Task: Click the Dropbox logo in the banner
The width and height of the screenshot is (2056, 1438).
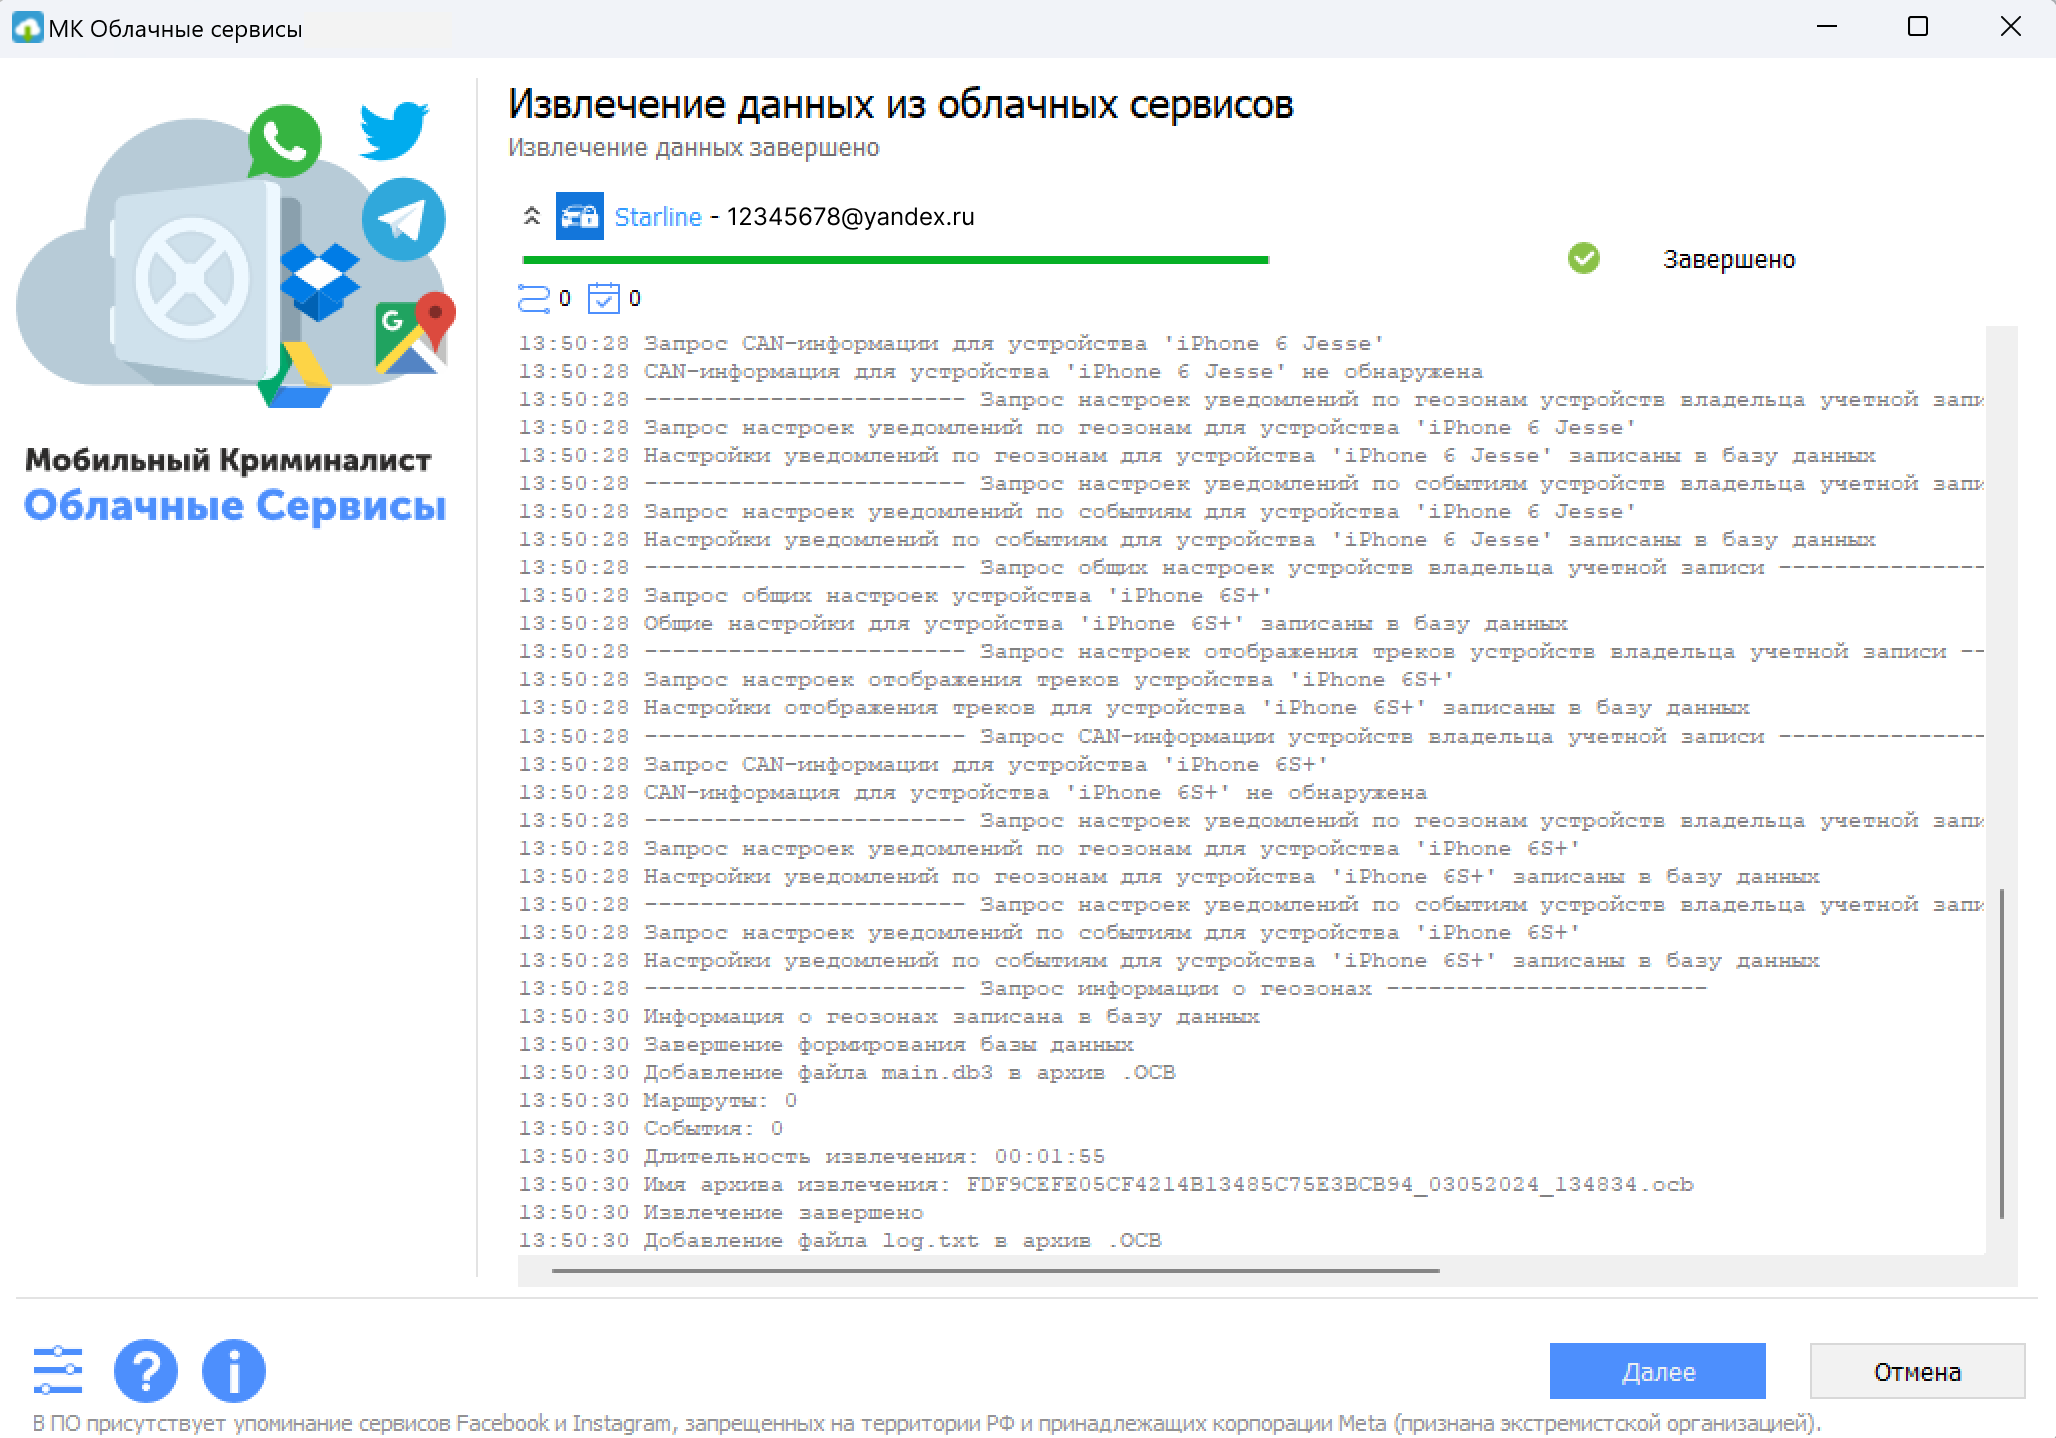Action: point(320,281)
